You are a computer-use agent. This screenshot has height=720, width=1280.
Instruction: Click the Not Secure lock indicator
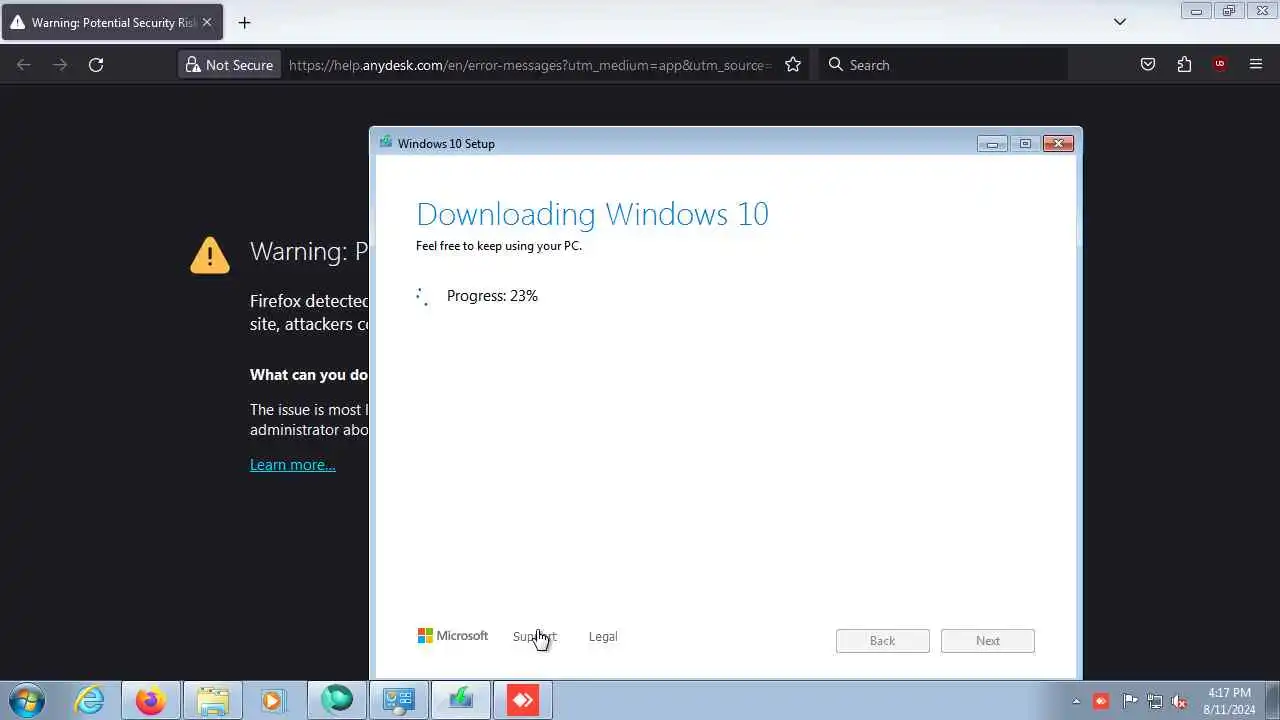pyautogui.click(x=229, y=65)
